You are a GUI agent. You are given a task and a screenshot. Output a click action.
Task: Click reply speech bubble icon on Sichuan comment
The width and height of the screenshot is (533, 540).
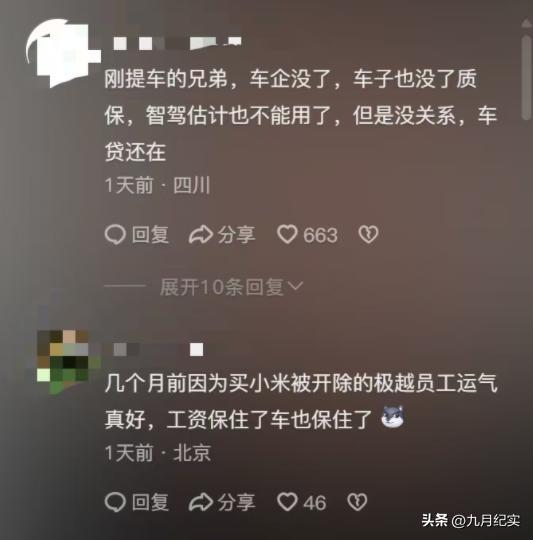click(x=115, y=235)
